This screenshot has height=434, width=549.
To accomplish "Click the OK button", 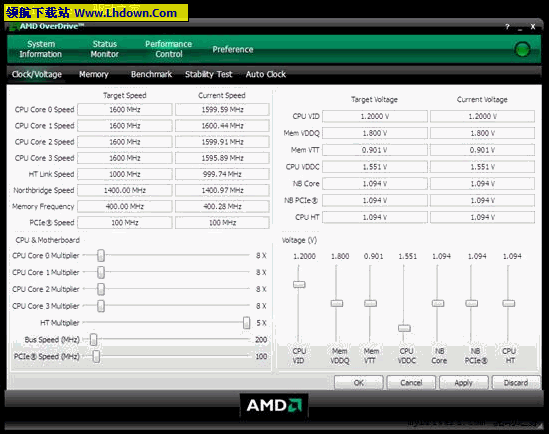I will [359, 383].
